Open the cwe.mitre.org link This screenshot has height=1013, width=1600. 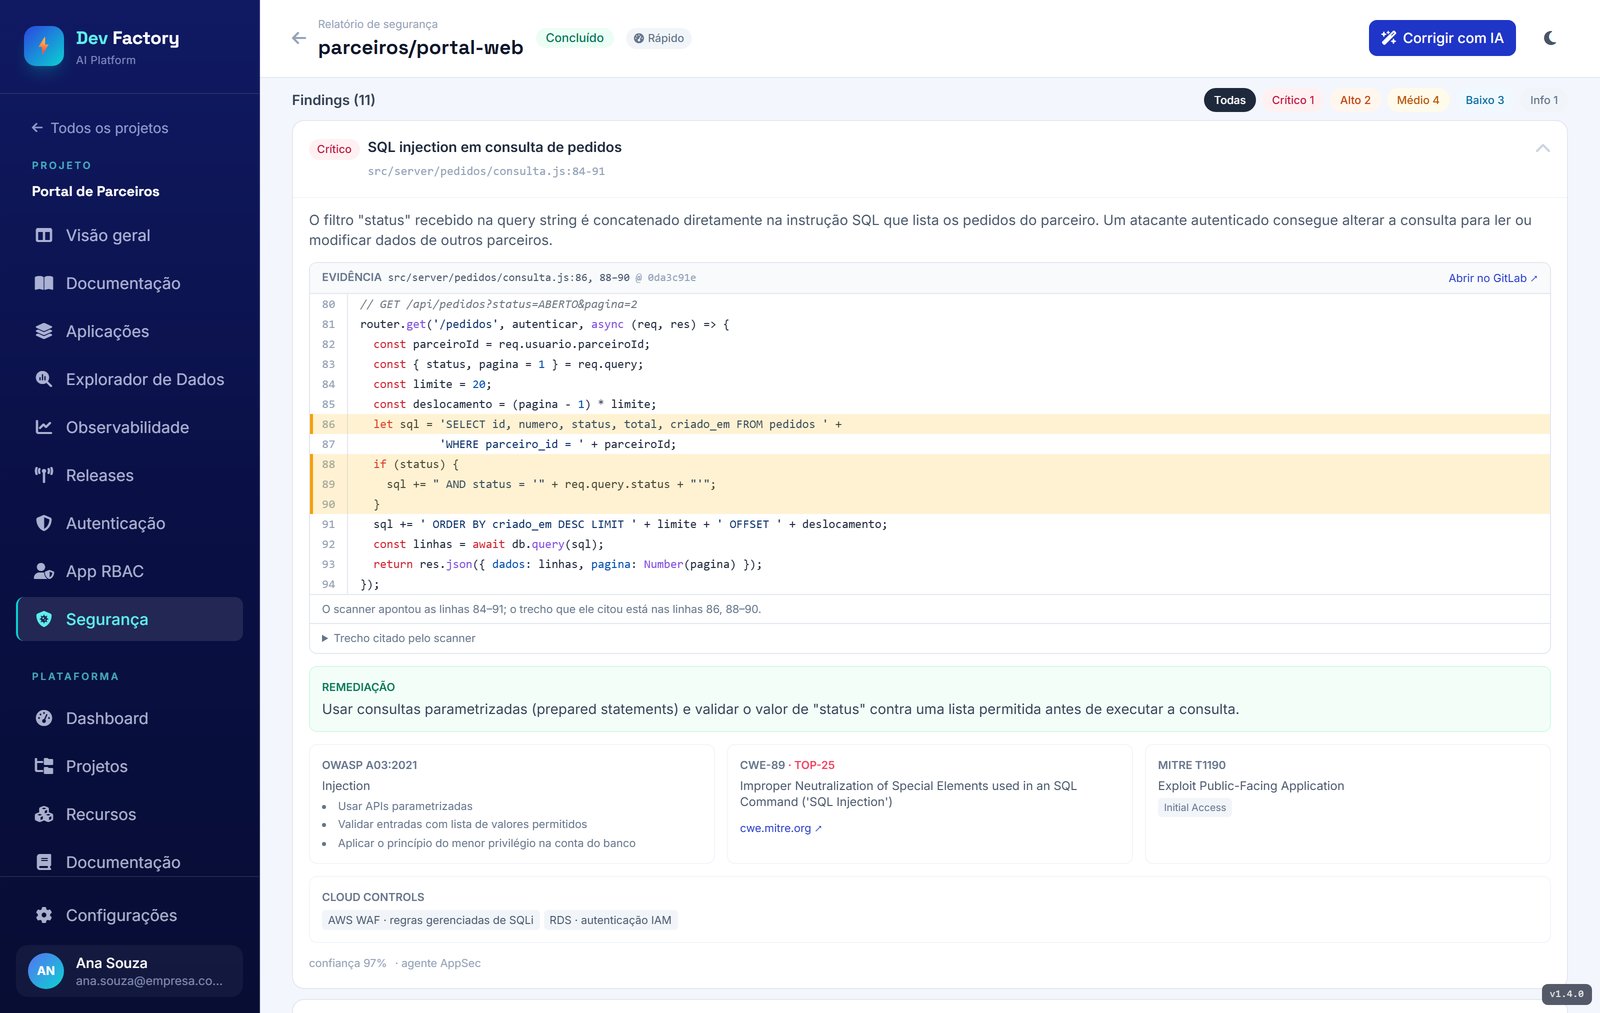tap(780, 828)
